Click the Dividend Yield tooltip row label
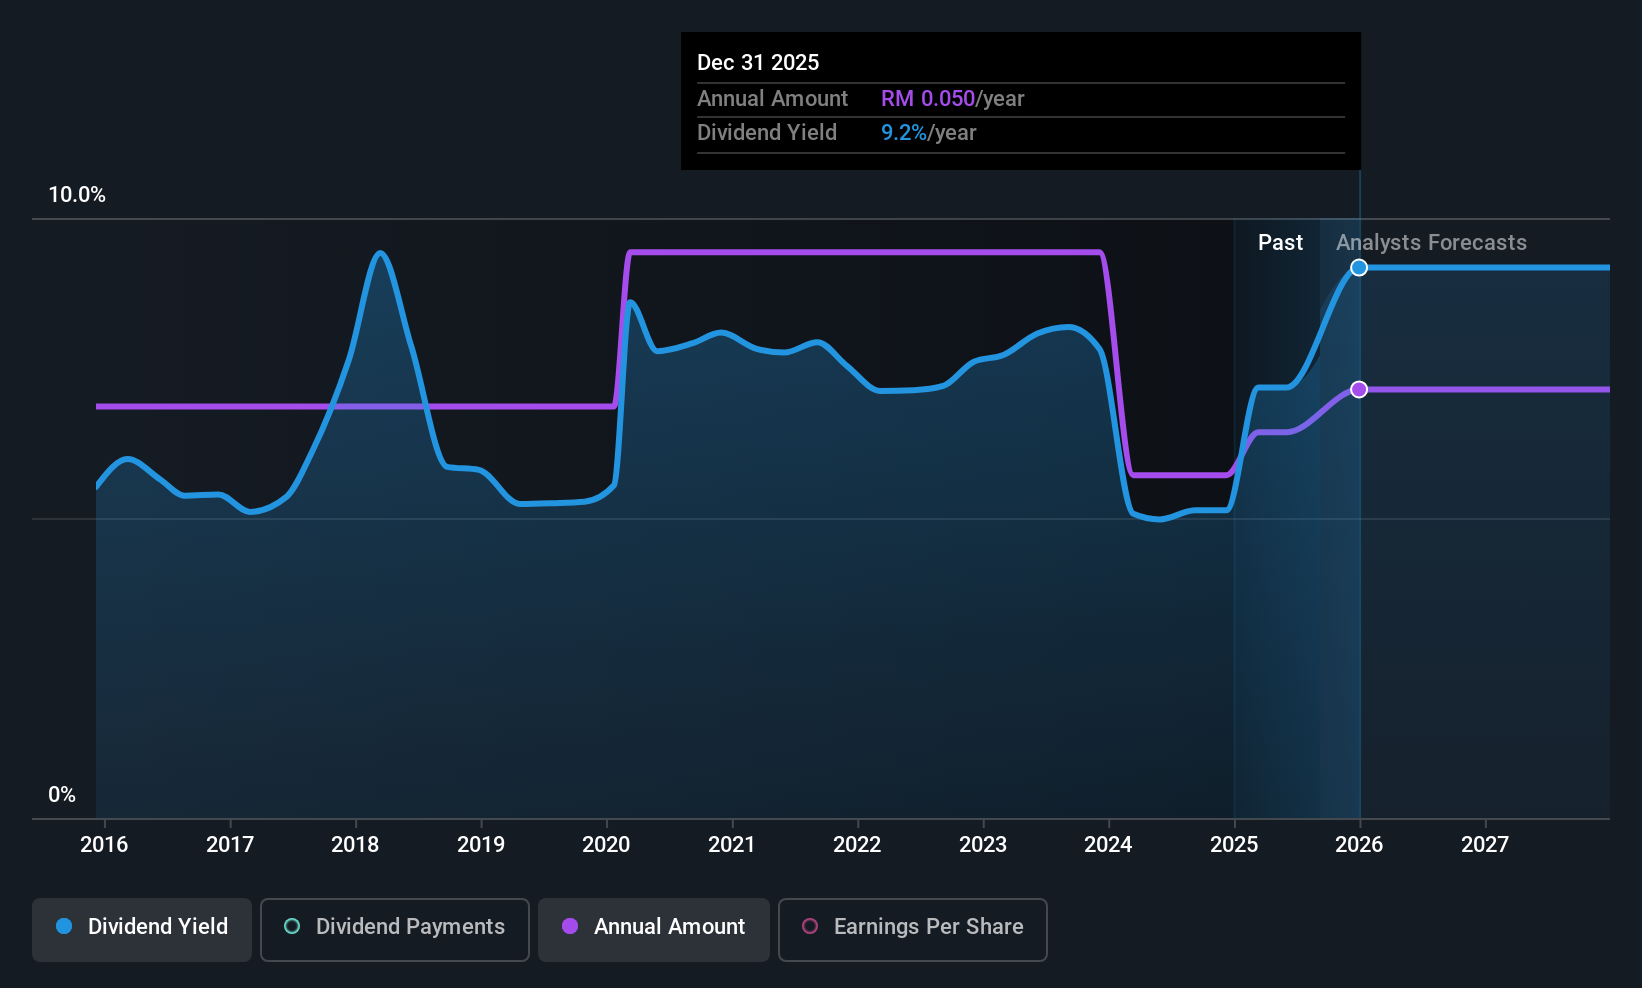 [x=767, y=133]
